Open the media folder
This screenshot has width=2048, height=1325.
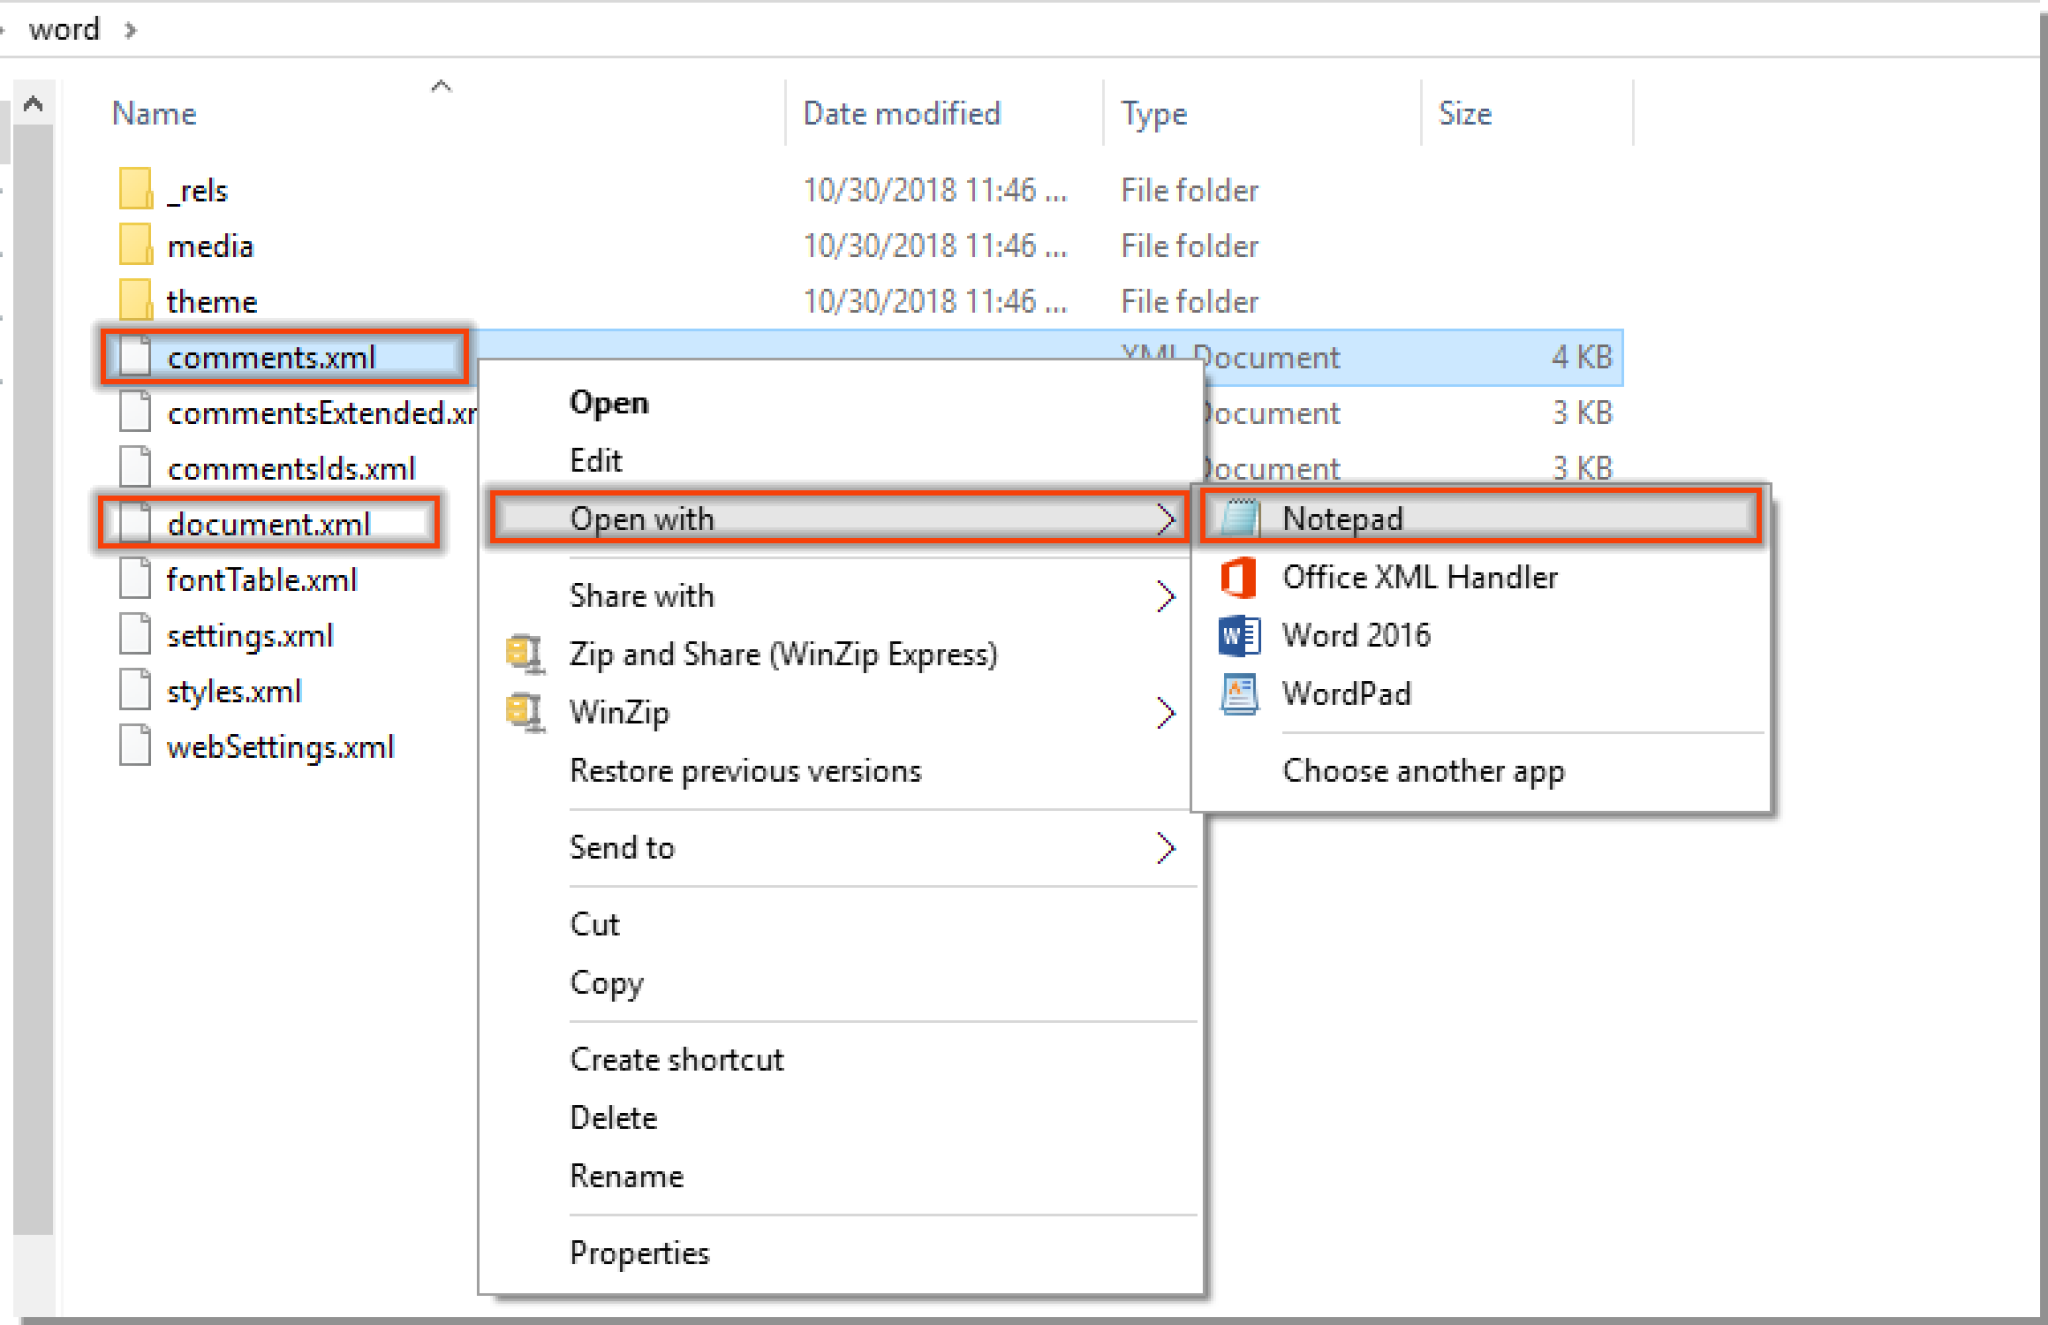click(x=210, y=245)
